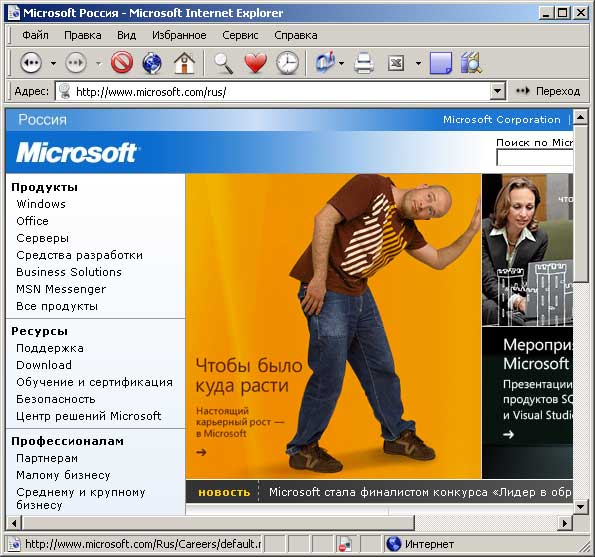The image size is (595, 557).
Task: Click the news headline about Microsoft финалистом конкурса
Action: (420, 492)
